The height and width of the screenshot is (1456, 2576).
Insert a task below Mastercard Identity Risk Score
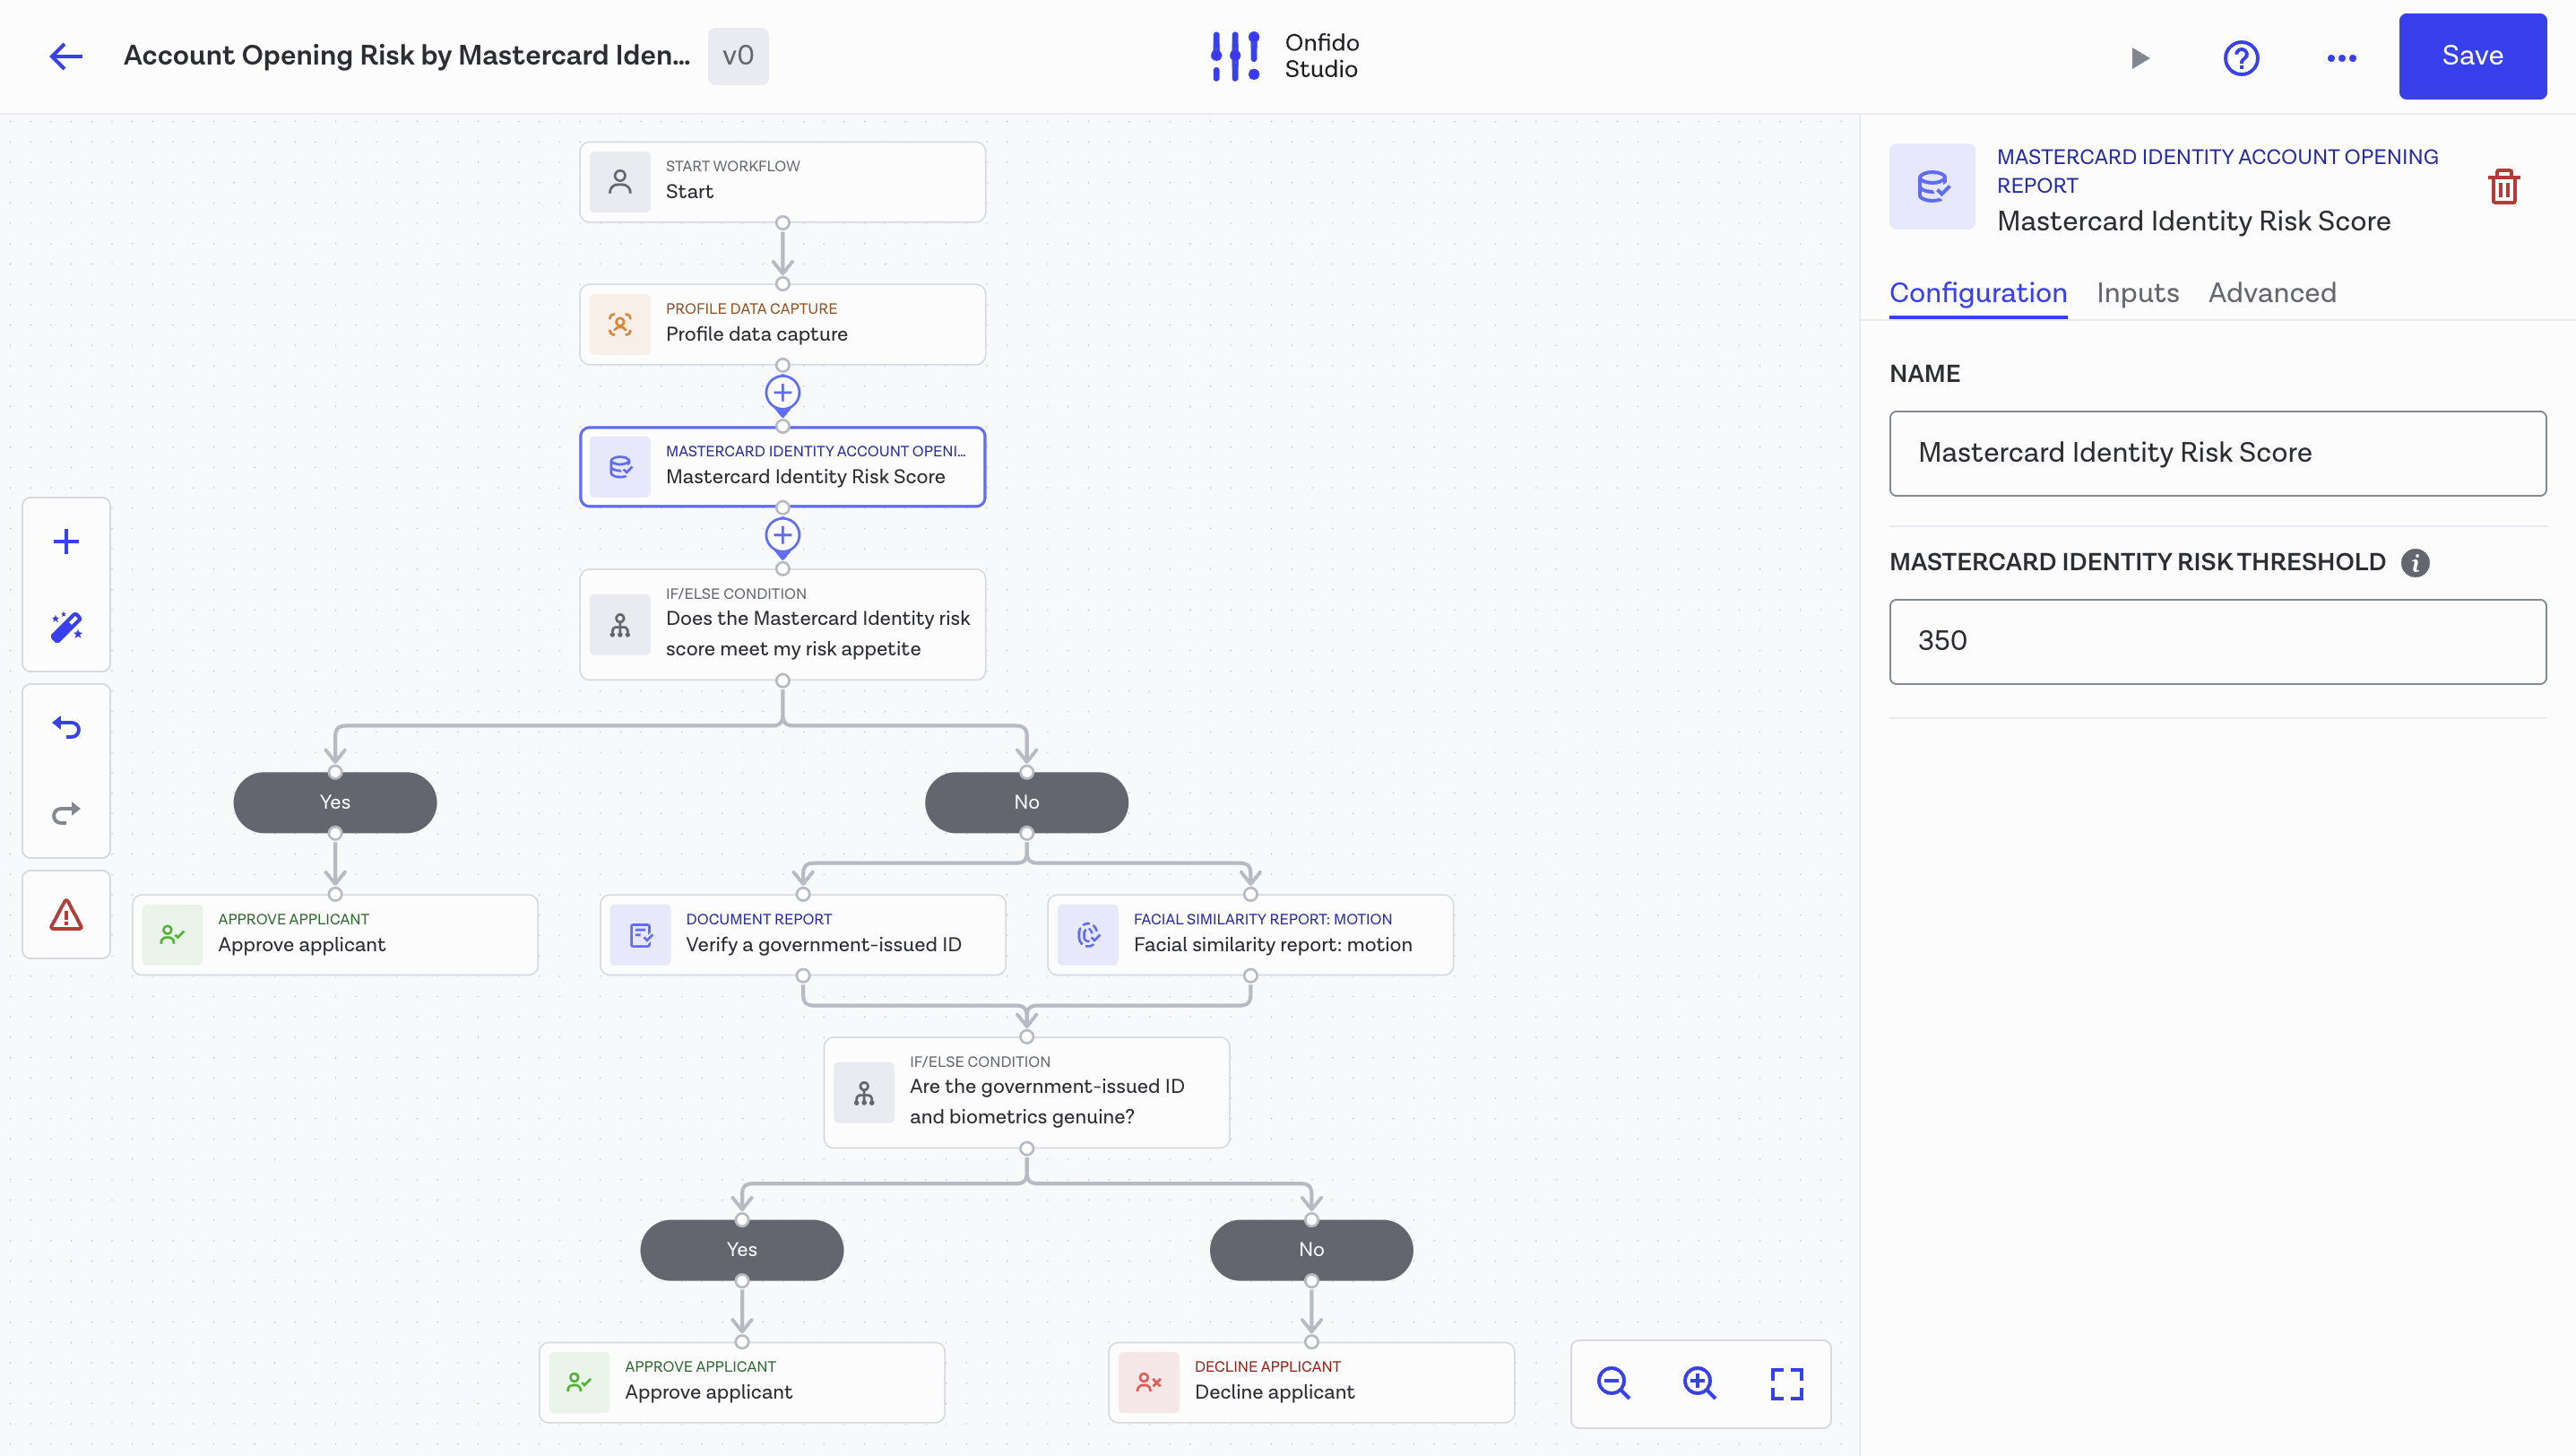(782, 536)
